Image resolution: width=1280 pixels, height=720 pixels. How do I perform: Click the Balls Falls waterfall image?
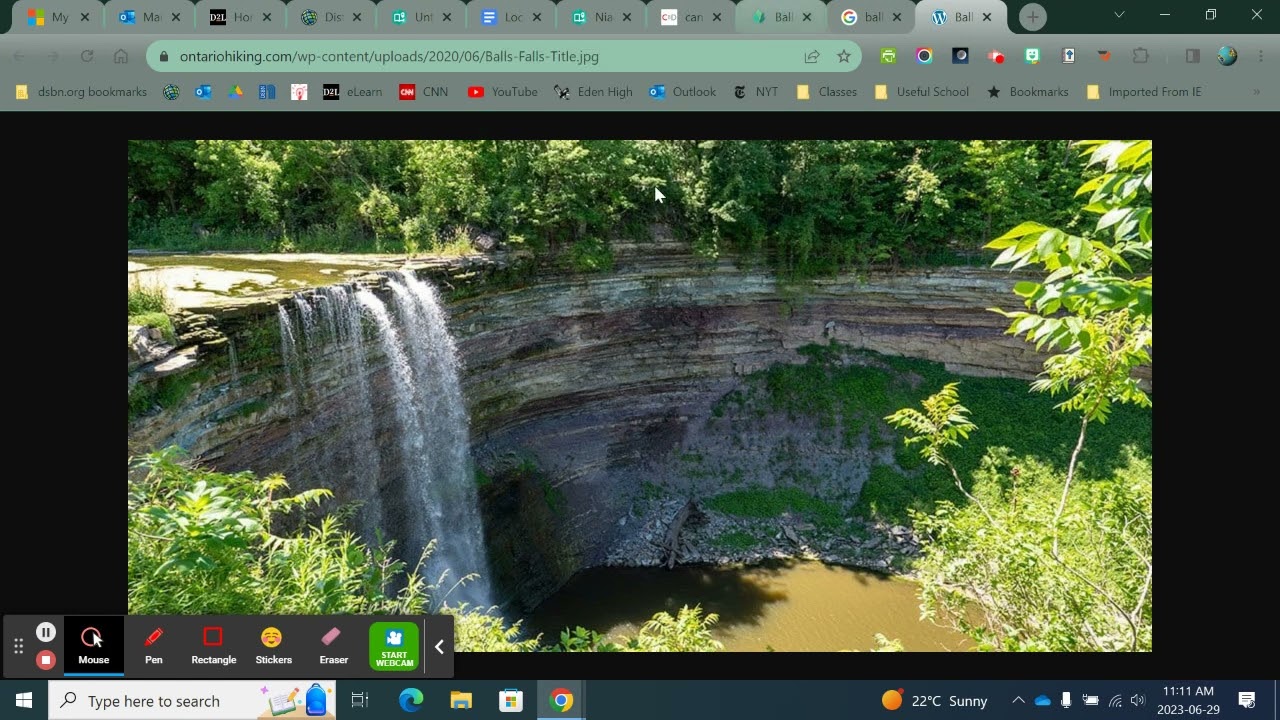click(x=640, y=396)
